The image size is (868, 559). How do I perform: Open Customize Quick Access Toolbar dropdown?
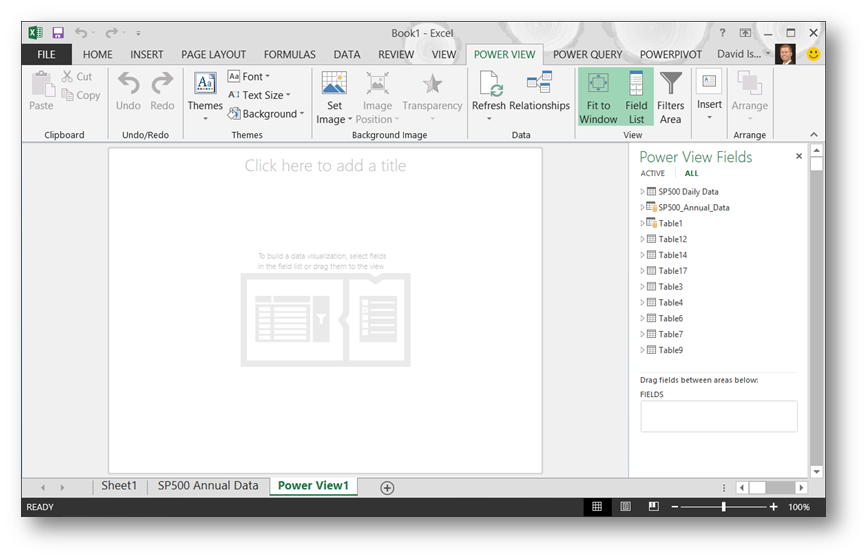tap(138, 33)
